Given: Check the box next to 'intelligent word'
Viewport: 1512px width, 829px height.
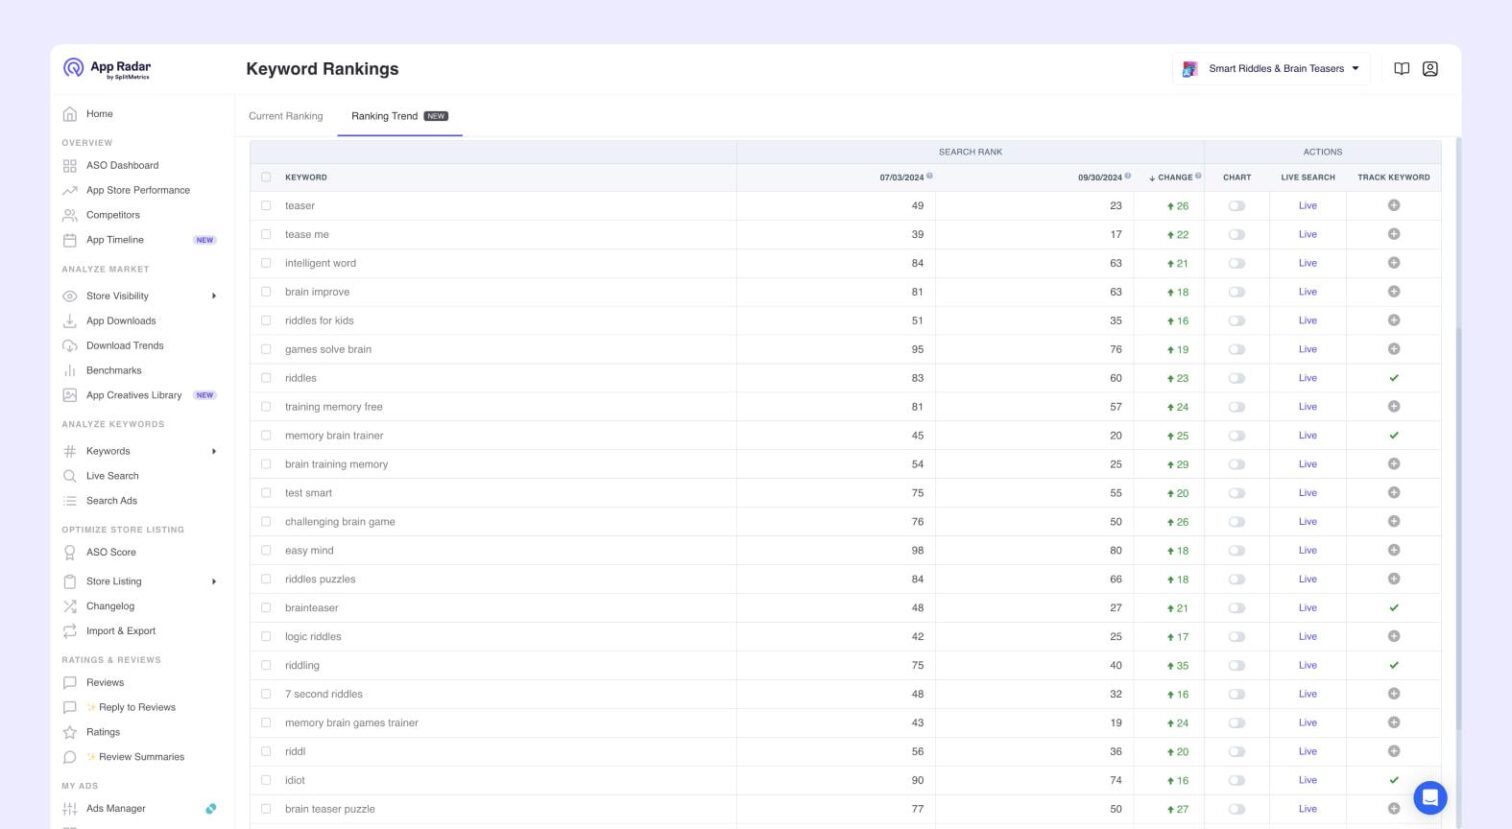Looking at the screenshot, I should point(266,263).
